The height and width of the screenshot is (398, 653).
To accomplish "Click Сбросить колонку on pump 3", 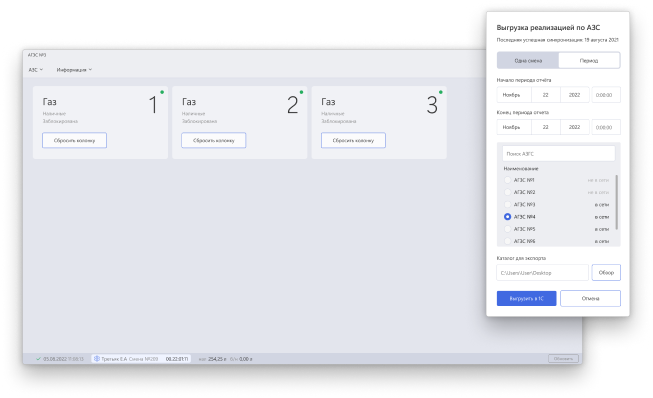I will (353, 140).
